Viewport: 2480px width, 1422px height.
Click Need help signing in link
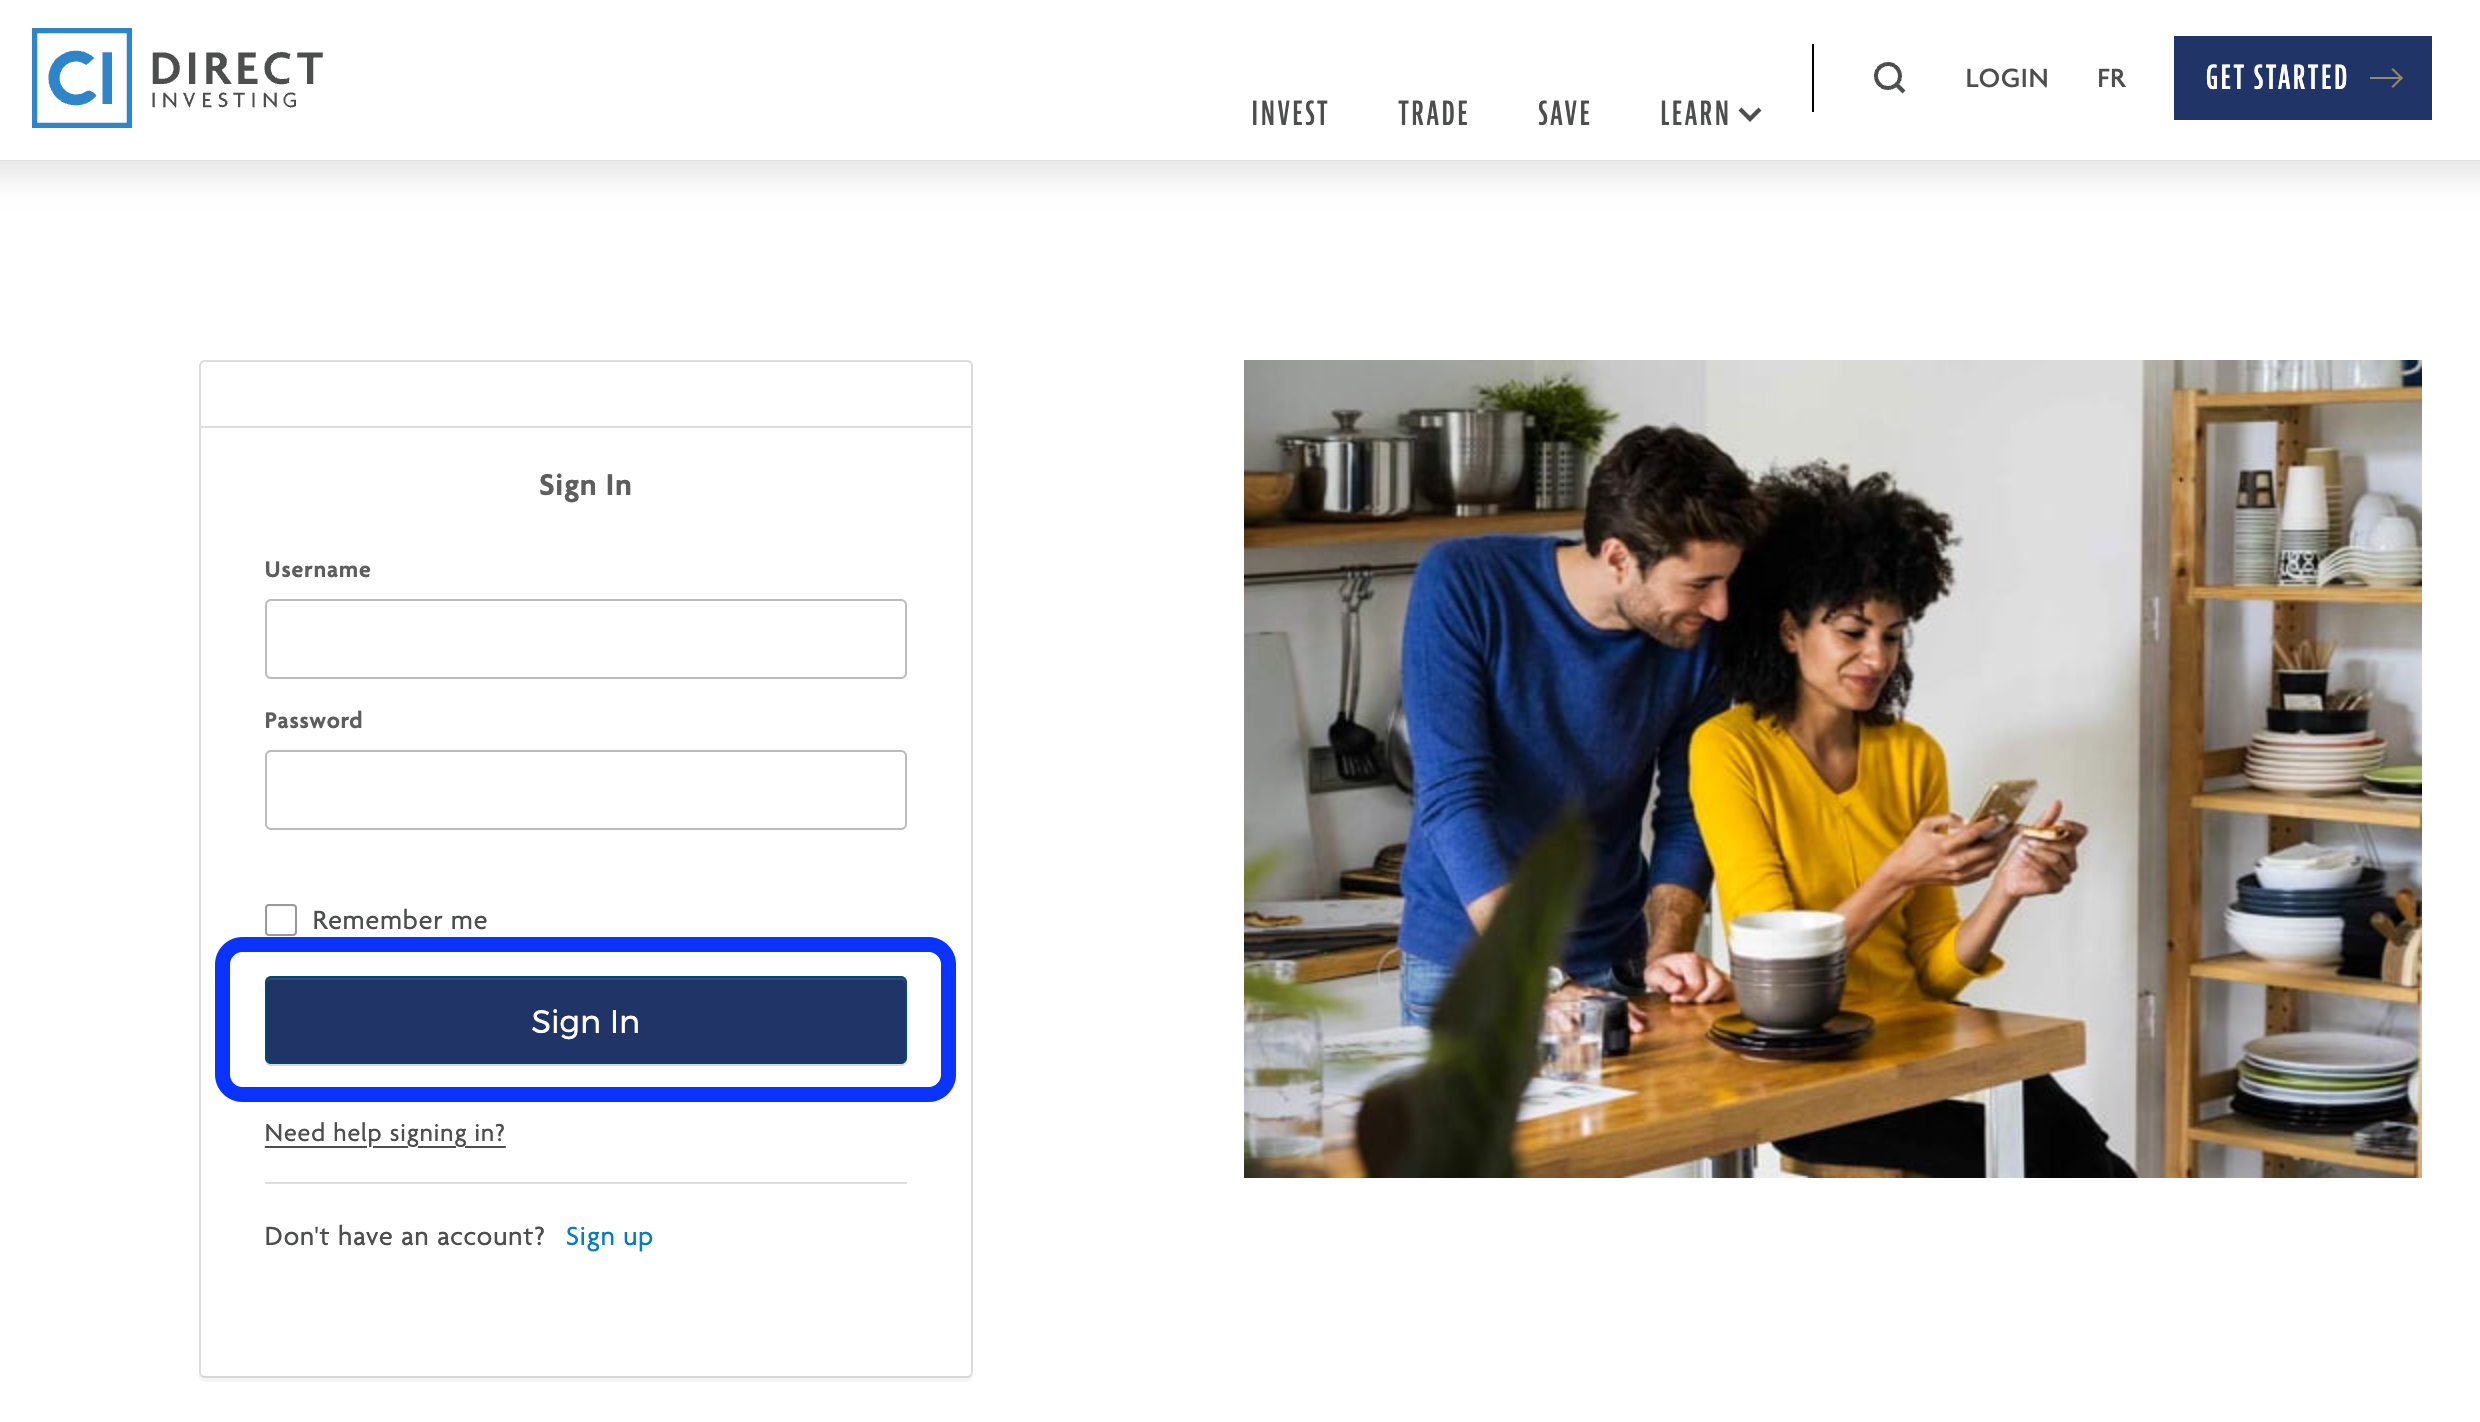pos(383,1131)
